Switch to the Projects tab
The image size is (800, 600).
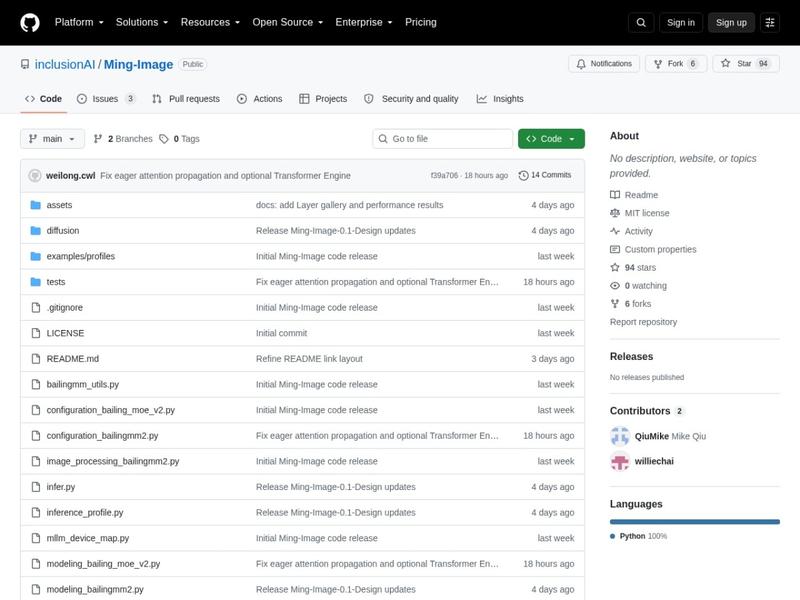coord(323,99)
